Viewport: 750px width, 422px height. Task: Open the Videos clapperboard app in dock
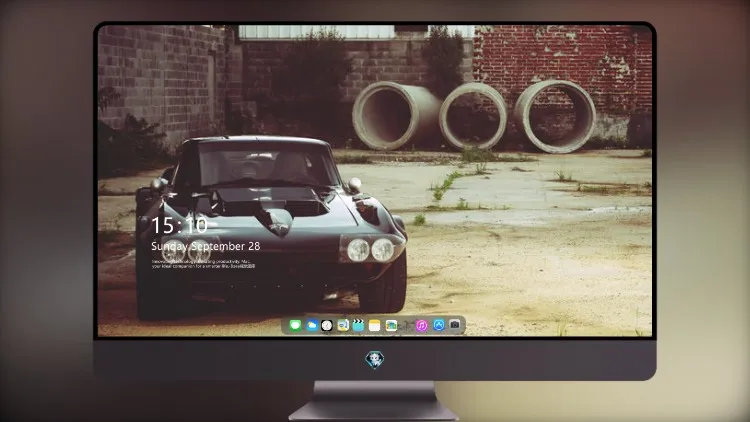click(x=358, y=325)
